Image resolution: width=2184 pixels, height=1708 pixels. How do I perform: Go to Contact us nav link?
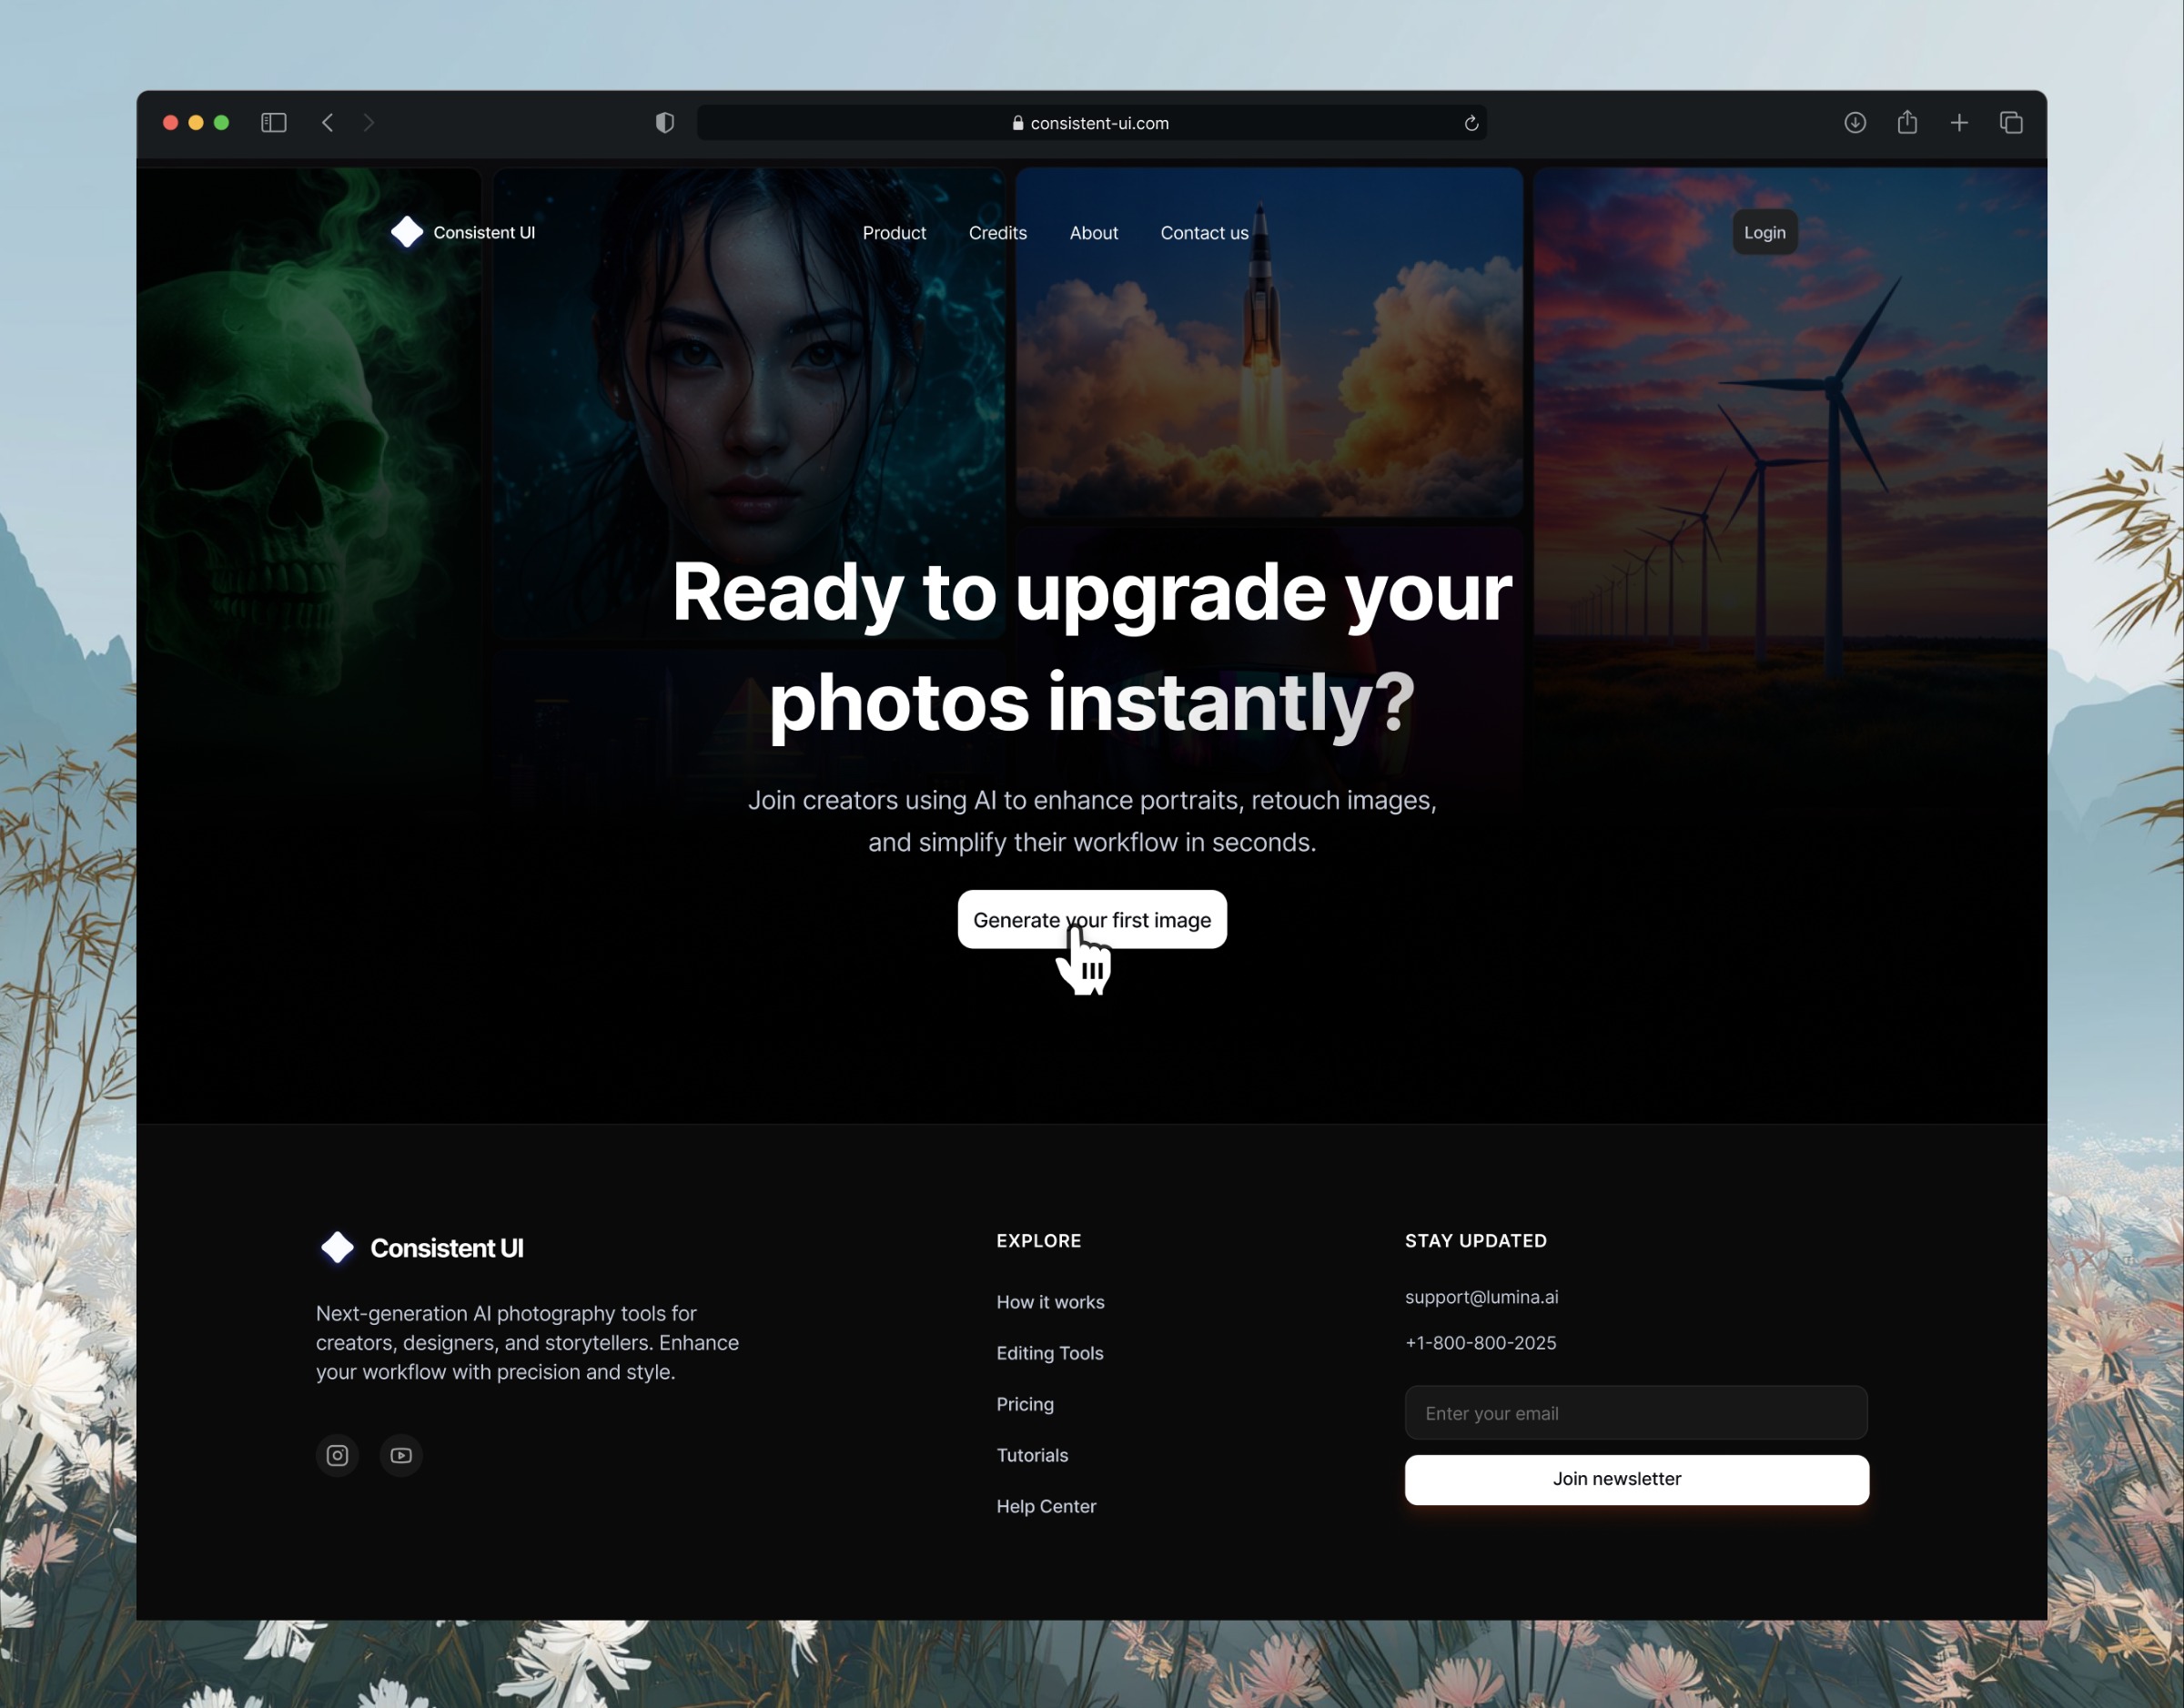click(x=1204, y=233)
